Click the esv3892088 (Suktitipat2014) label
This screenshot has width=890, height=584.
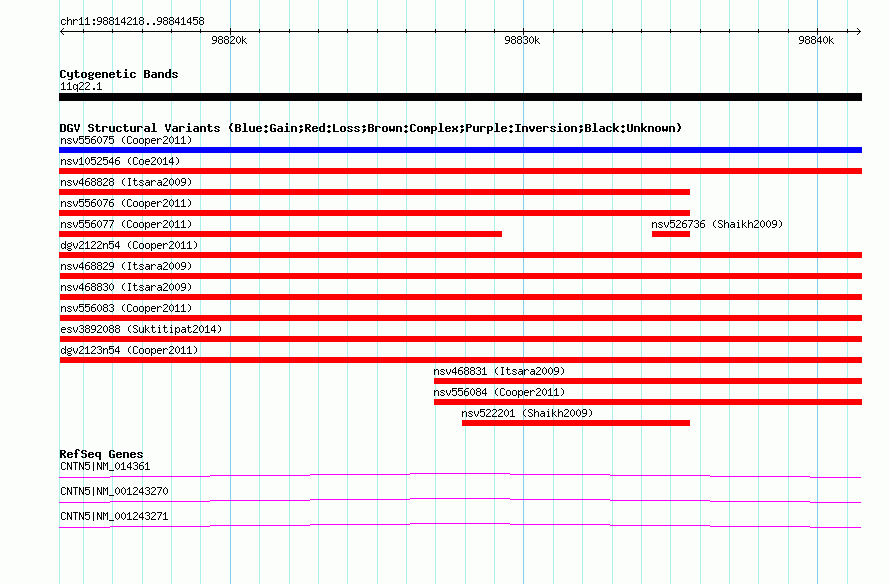[141, 329]
